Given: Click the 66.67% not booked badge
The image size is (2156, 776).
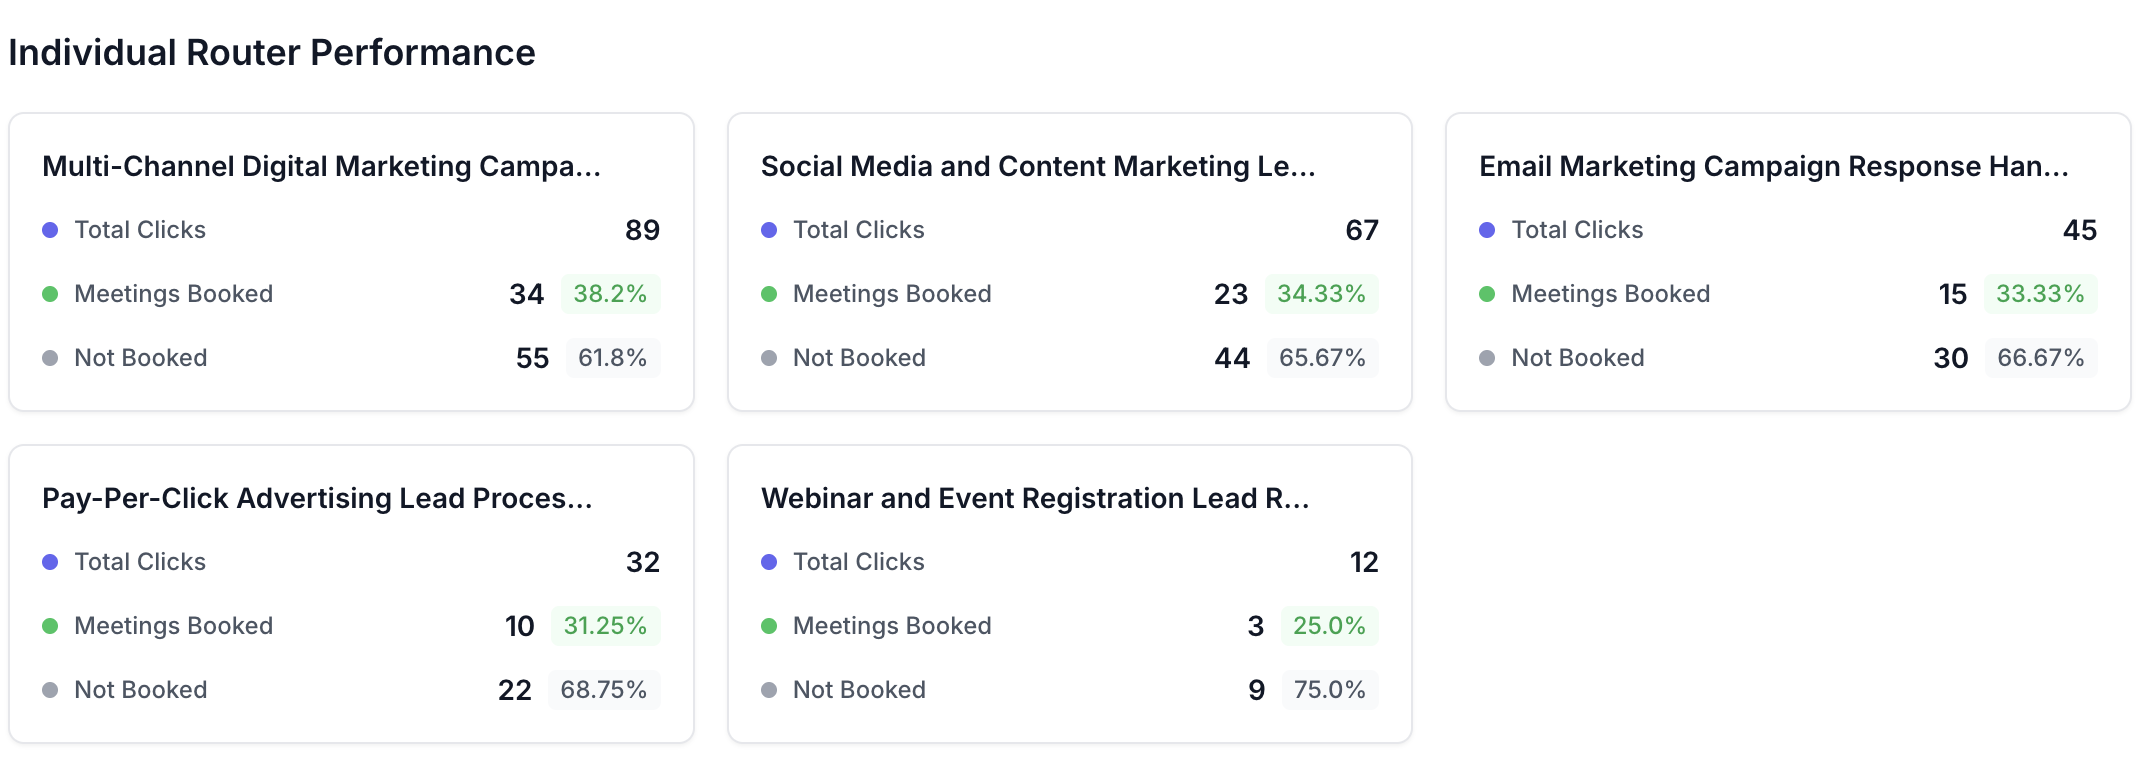Looking at the screenshot, I should pos(2040,358).
